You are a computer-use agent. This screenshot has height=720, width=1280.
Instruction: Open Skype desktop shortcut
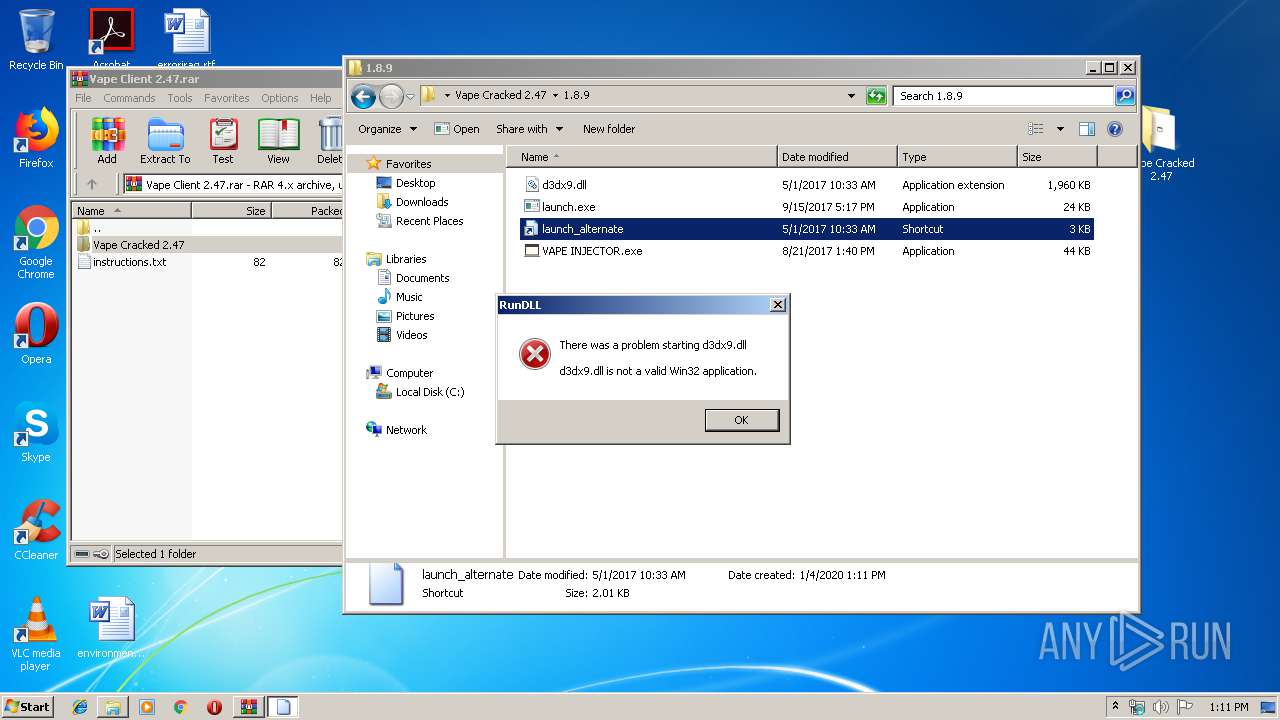[36, 434]
